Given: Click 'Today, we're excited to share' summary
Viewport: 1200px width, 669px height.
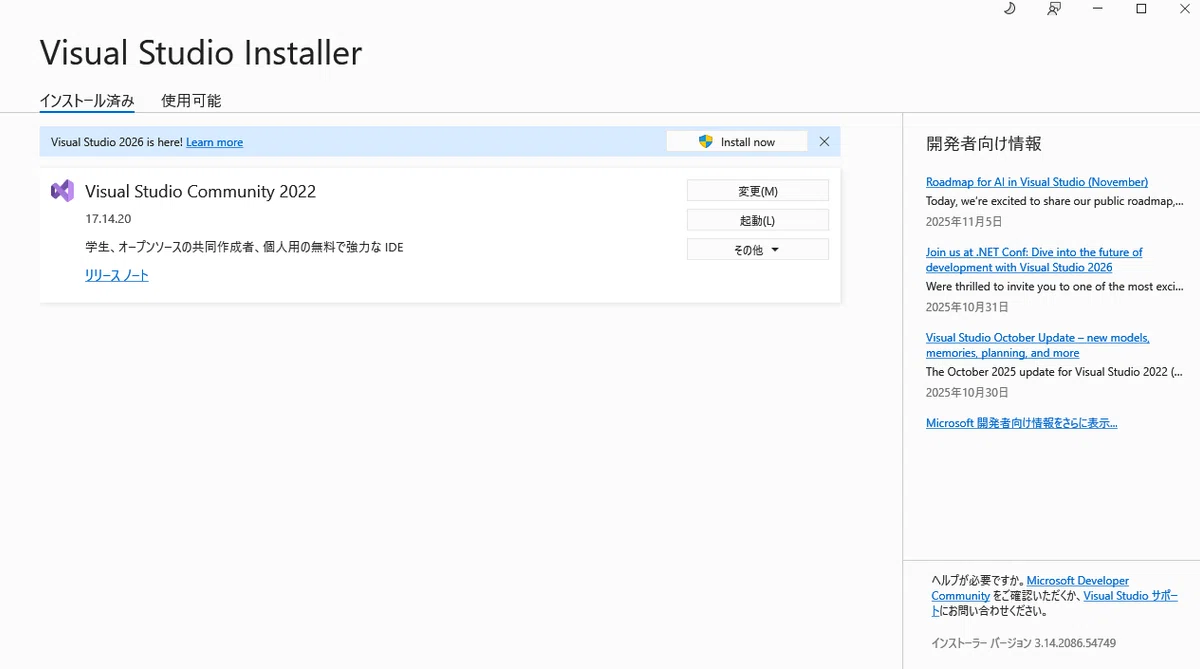Looking at the screenshot, I should pos(1054,201).
